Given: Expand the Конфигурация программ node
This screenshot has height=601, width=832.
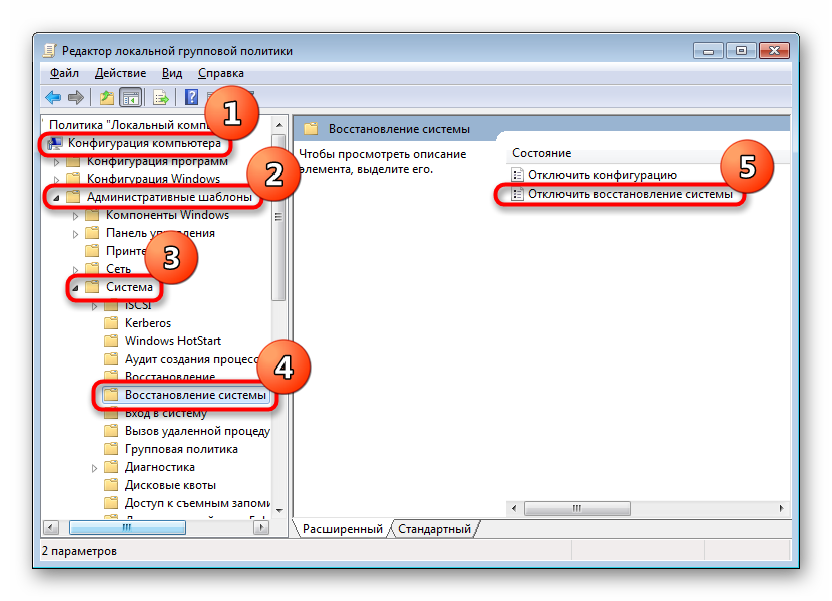Looking at the screenshot, I should click(57, 162).
